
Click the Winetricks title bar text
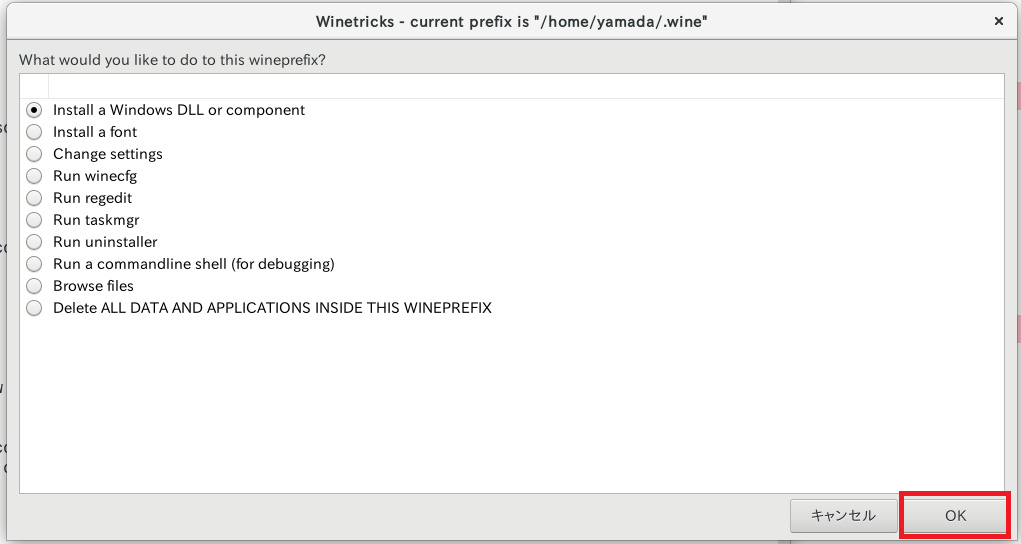point(512,21)
